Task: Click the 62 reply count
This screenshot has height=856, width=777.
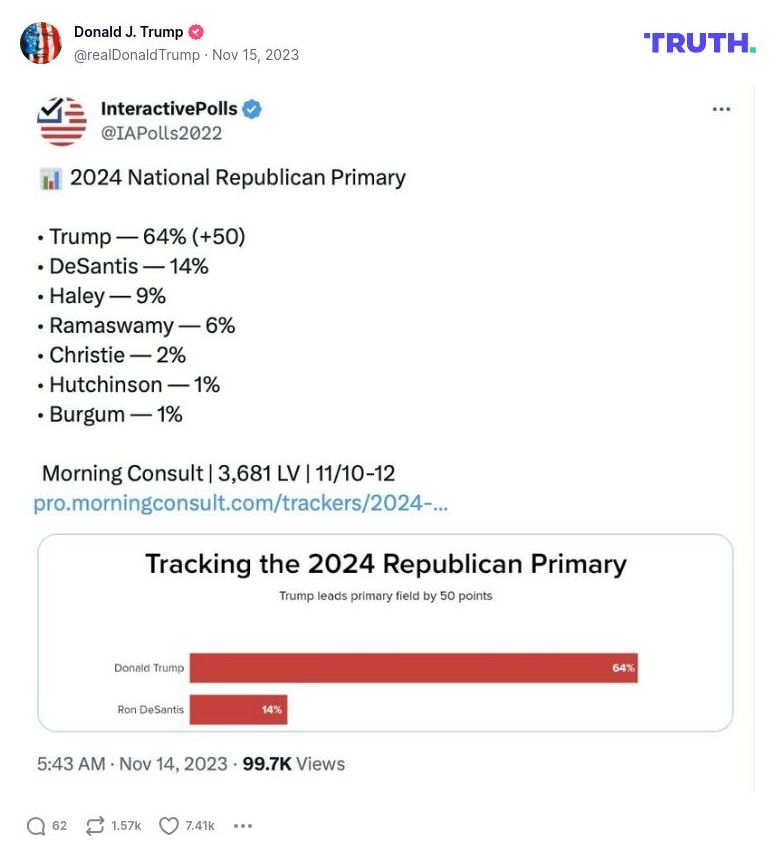Action: coord(58,826)
